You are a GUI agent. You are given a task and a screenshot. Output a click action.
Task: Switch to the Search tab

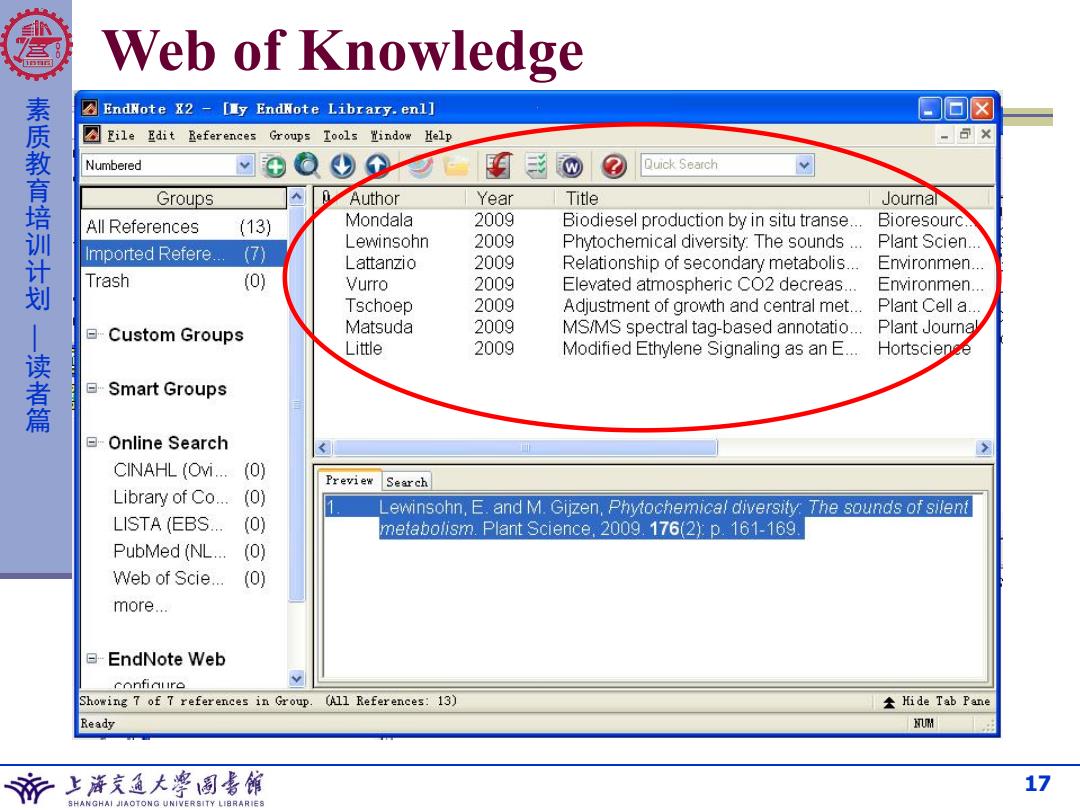pos(406,482)
